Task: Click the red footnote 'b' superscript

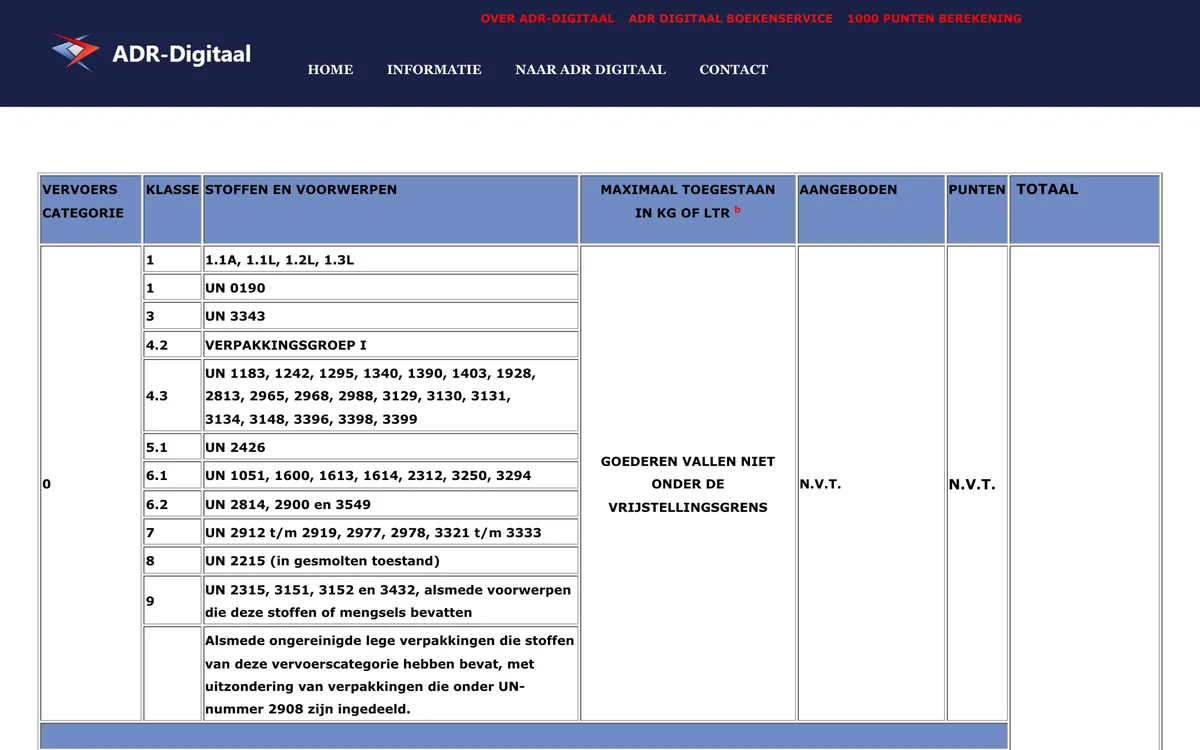Action: (738, 210)
